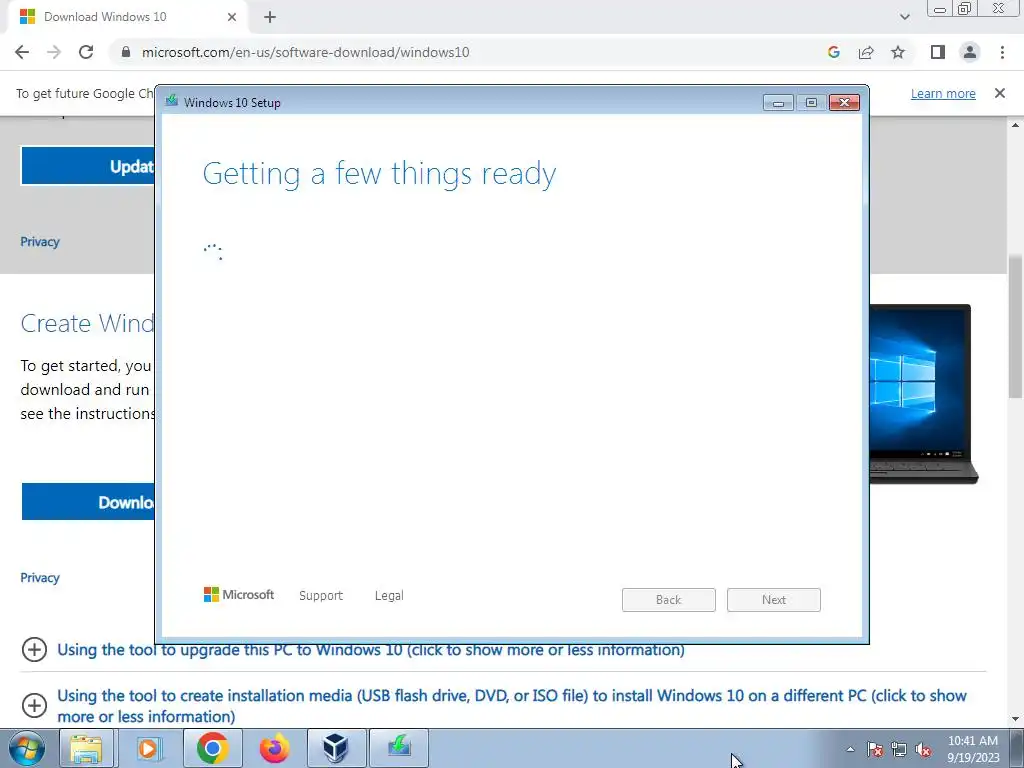Click the page vertical scrollbar thumb

pyautogui.click(x=1016, y=325)
